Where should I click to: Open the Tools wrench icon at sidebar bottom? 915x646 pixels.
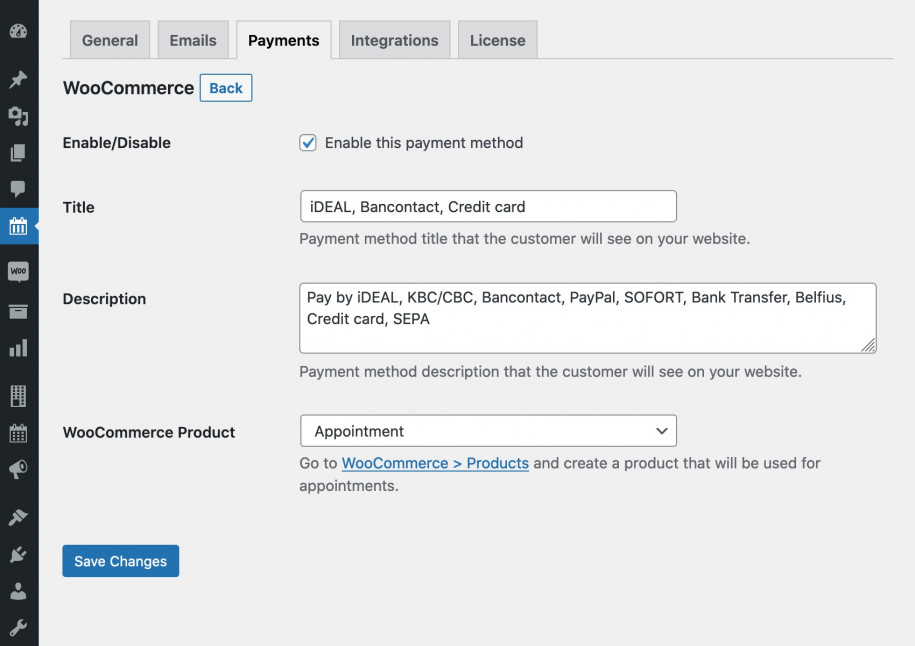[19, 628]
